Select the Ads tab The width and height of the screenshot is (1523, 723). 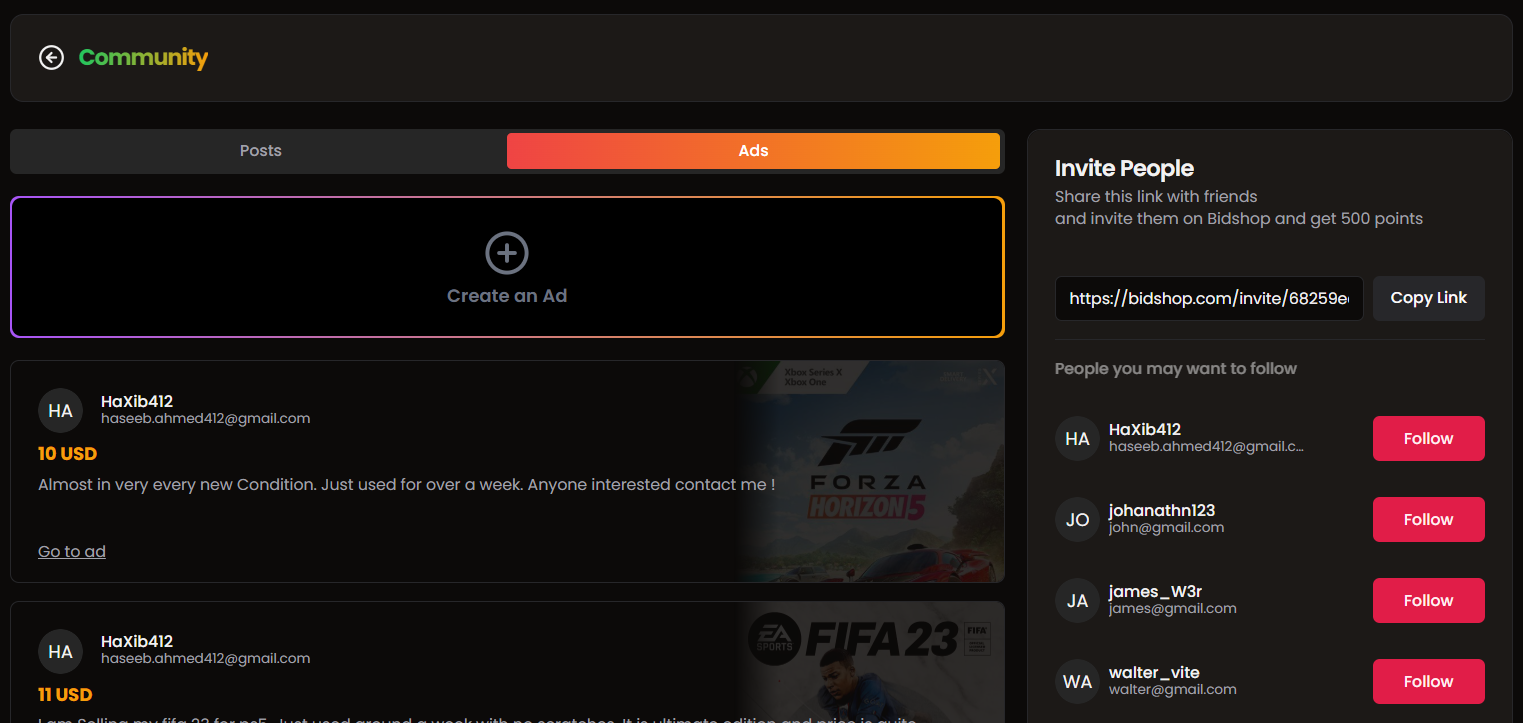(753, 151)
